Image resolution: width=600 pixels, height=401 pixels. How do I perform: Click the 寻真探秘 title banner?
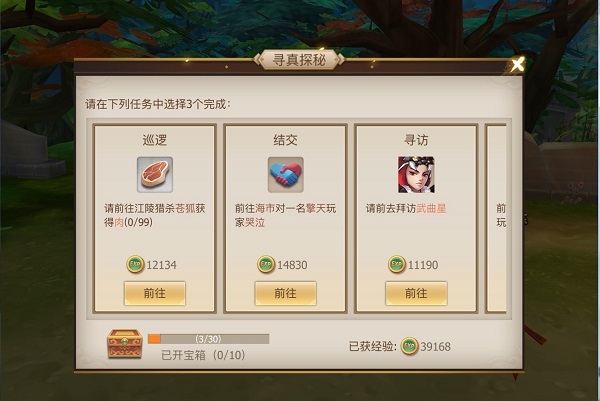(299, 60)
